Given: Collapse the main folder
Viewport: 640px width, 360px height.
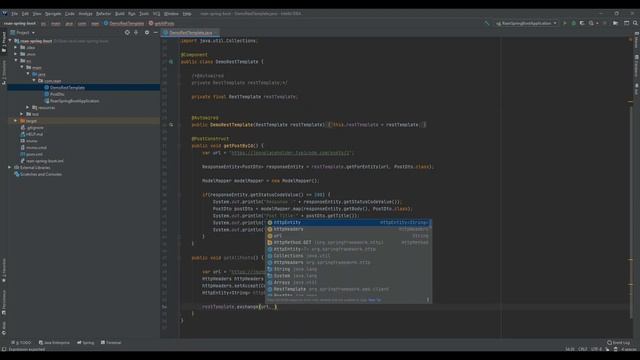Looking at the screenshot, I should pyautogui.click(x=22, y=67).
